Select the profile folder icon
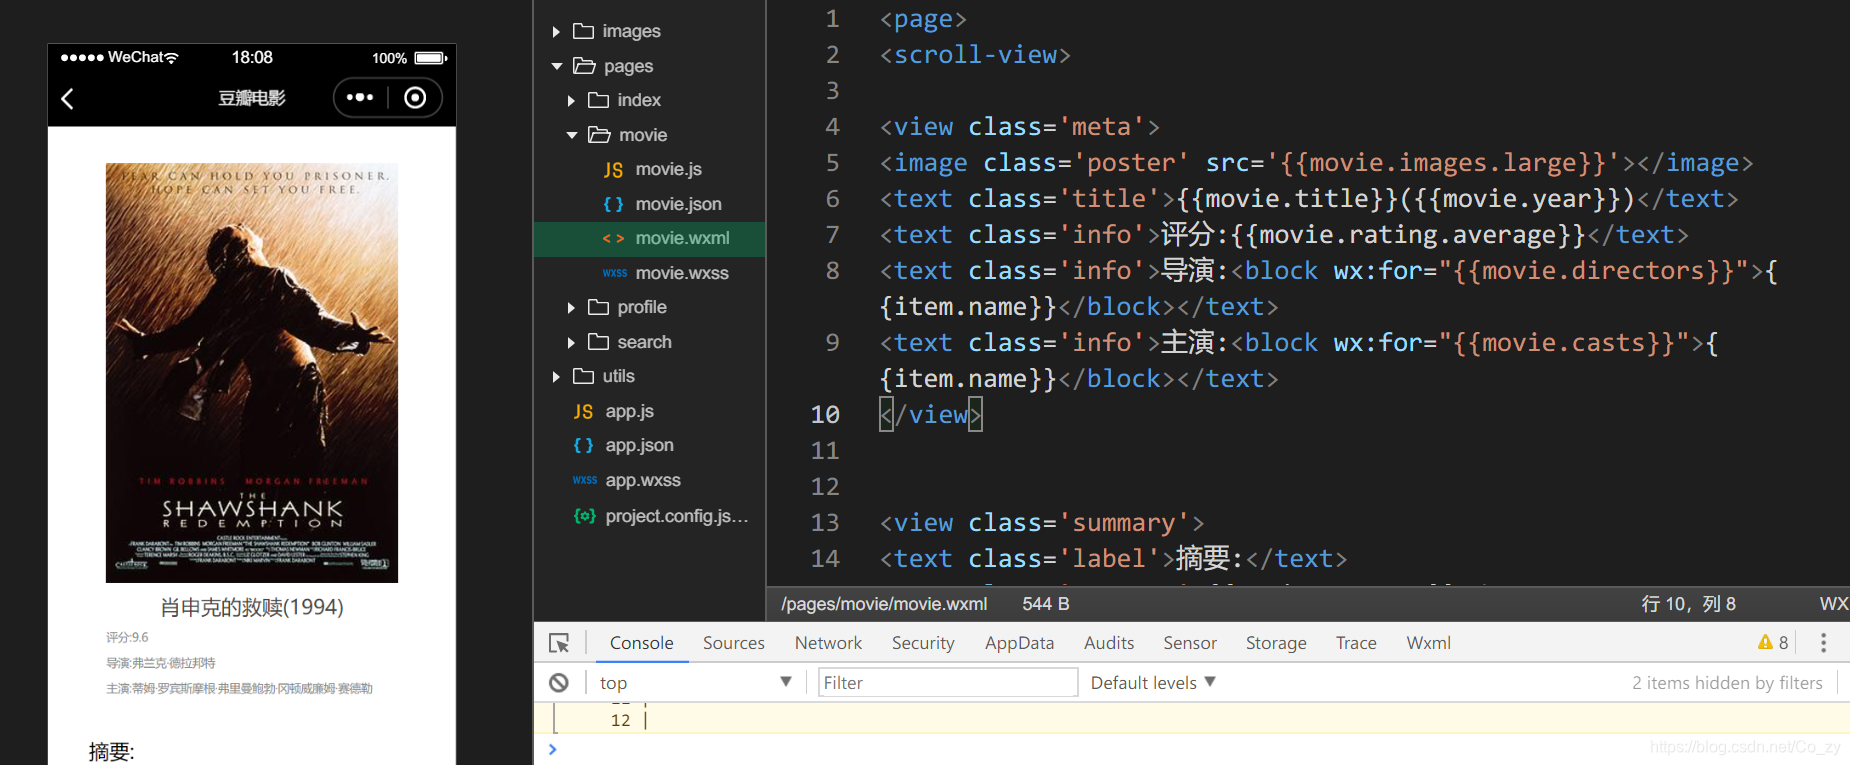Image resolution: width=1850 pixels, height=765 pixels. pos(598,307)
